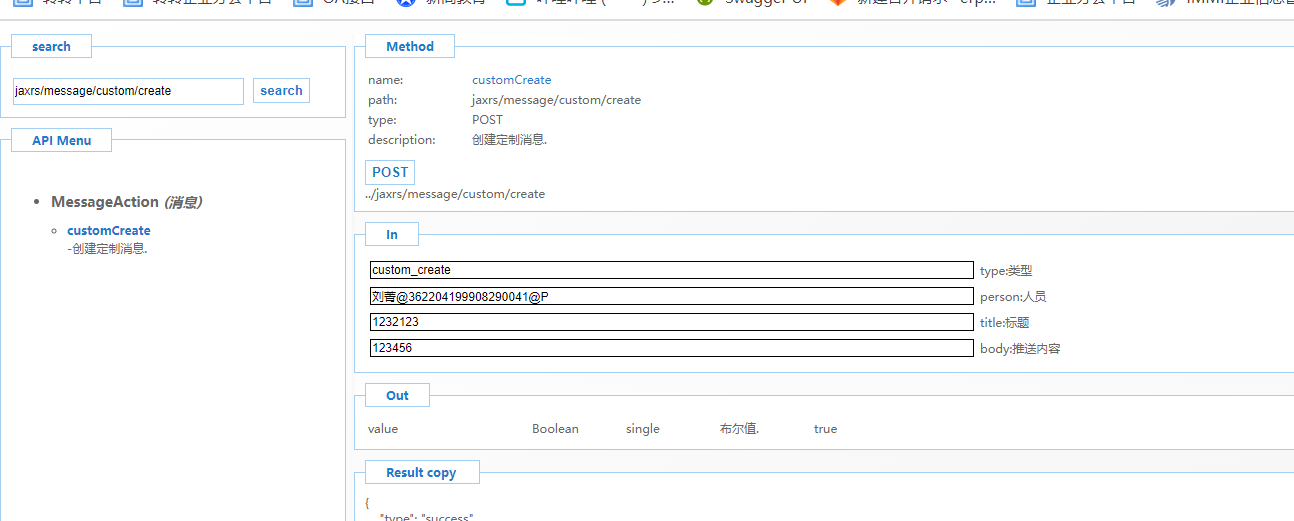Screen dimensions: 1294x521
Task: Click the customCreate method name link
Action: pyautogui.click(x=511, y=80)
